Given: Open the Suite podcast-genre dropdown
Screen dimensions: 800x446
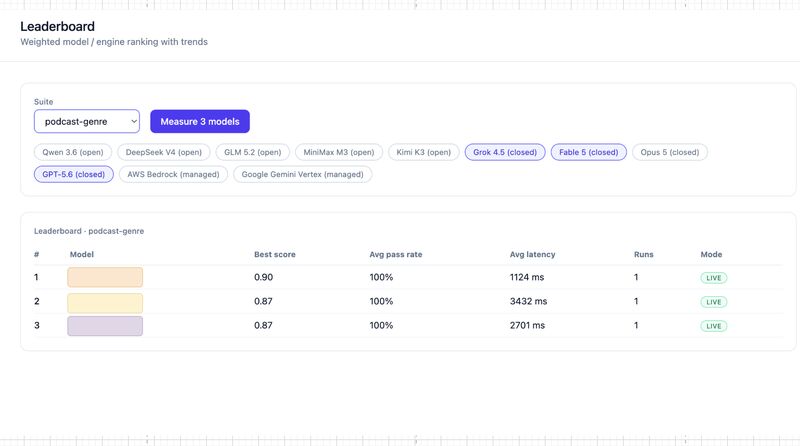Looking at the screenshot, I should coord(87,121).
